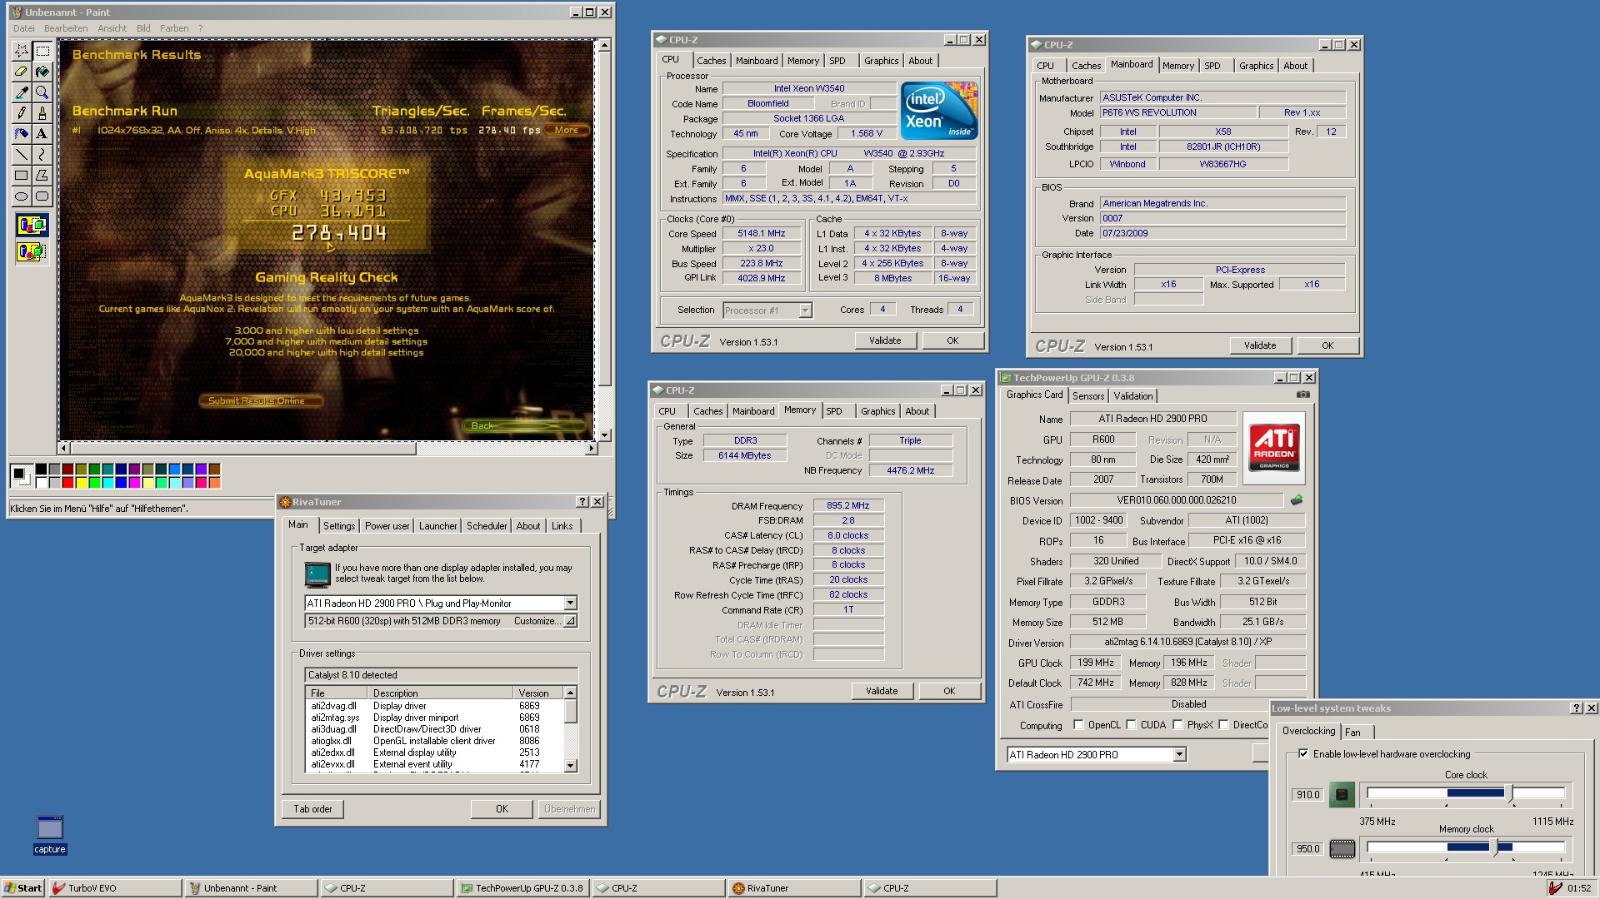This screenshot has width=1600, height=899.
Task: Choose transparent selection option in Paint
Action: tap(31, 251)
